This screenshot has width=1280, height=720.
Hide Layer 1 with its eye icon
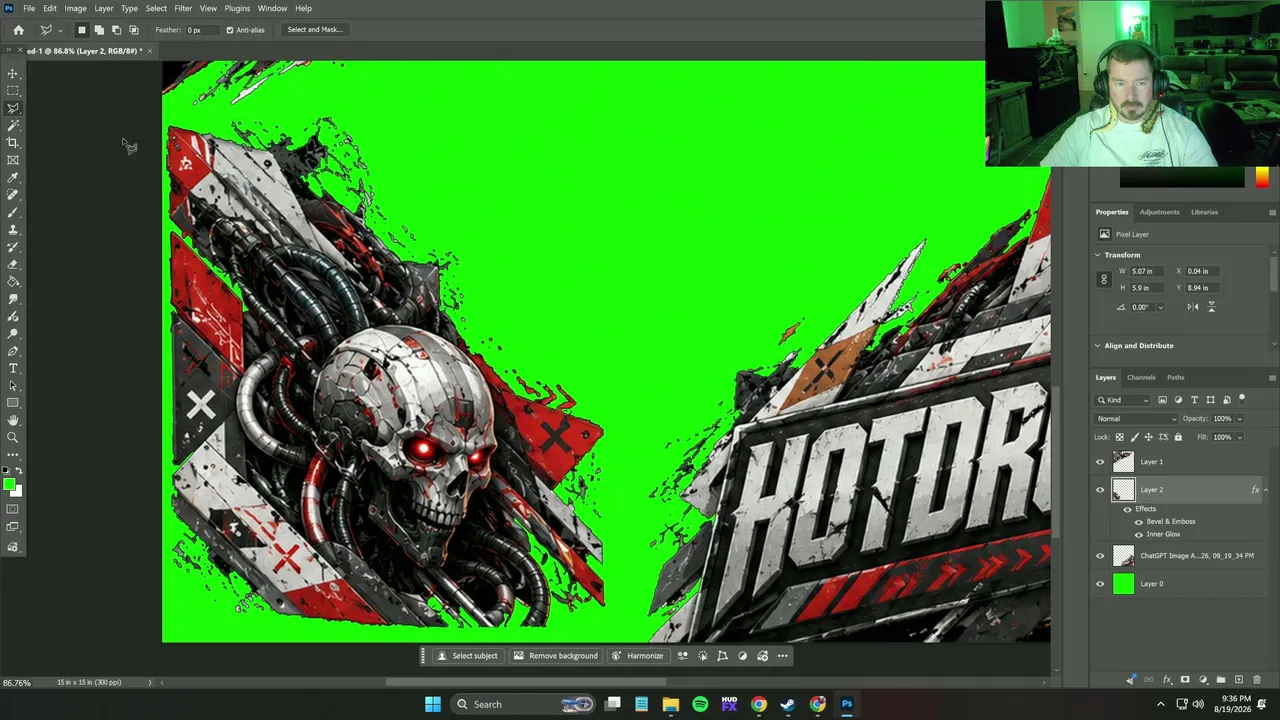tap(1100, 462)
